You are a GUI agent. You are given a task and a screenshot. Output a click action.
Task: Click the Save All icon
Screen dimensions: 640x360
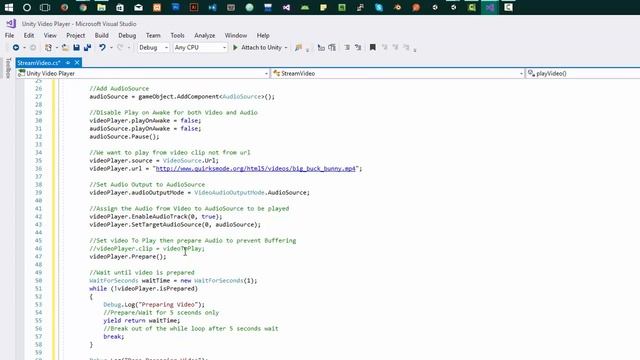coord(87,48)
